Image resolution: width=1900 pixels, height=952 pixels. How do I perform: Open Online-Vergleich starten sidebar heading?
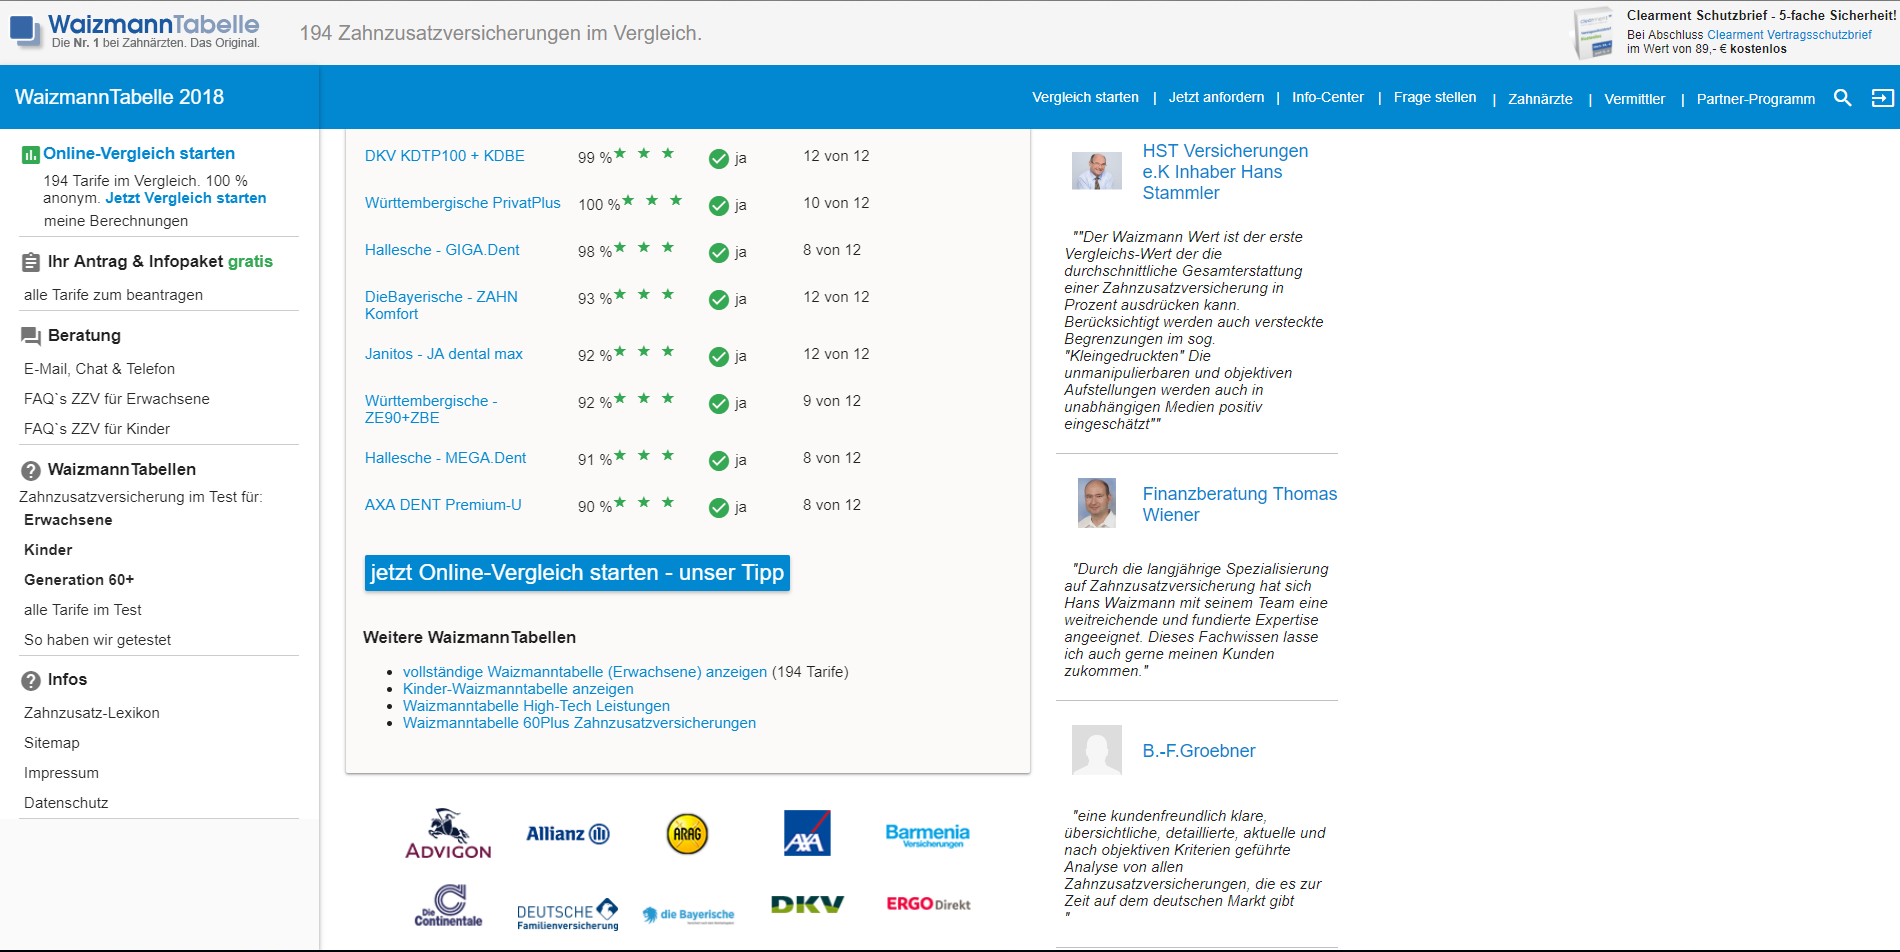point(139,153)
